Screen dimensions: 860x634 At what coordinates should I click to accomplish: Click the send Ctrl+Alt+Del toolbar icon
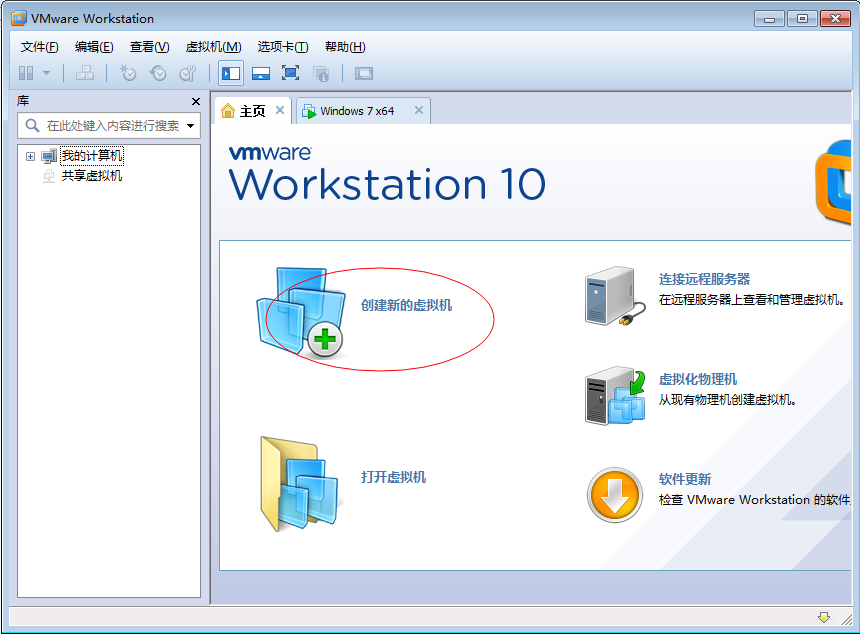[x=84, y=73]
